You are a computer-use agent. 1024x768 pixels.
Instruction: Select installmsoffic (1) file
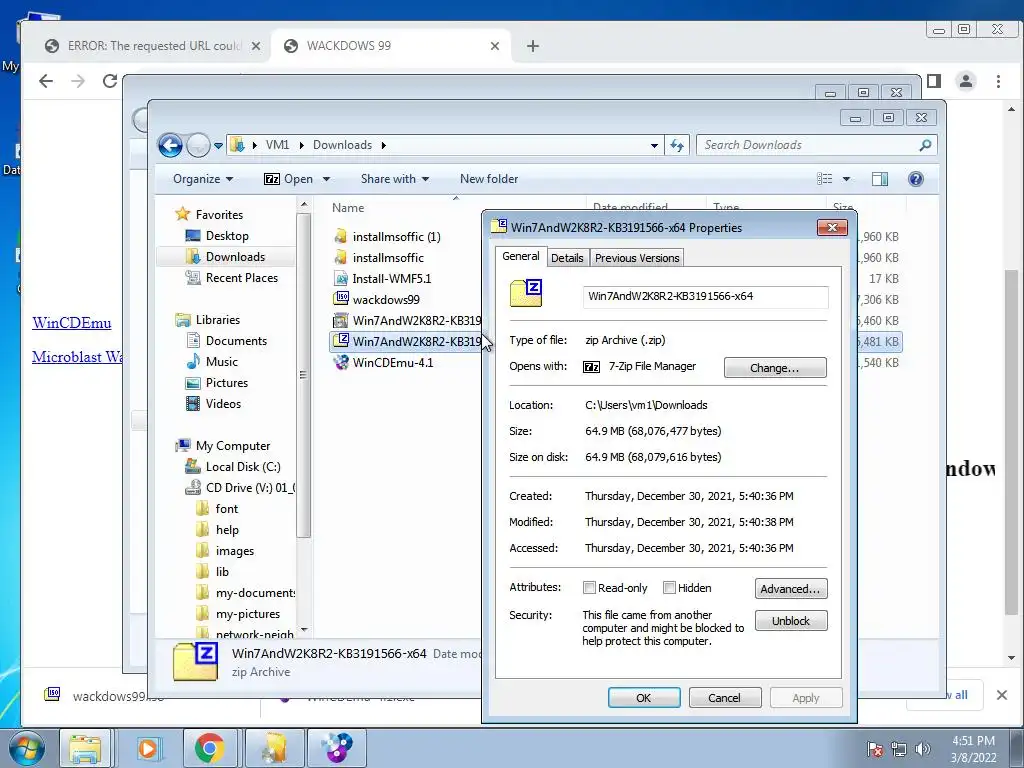point(396,236)
